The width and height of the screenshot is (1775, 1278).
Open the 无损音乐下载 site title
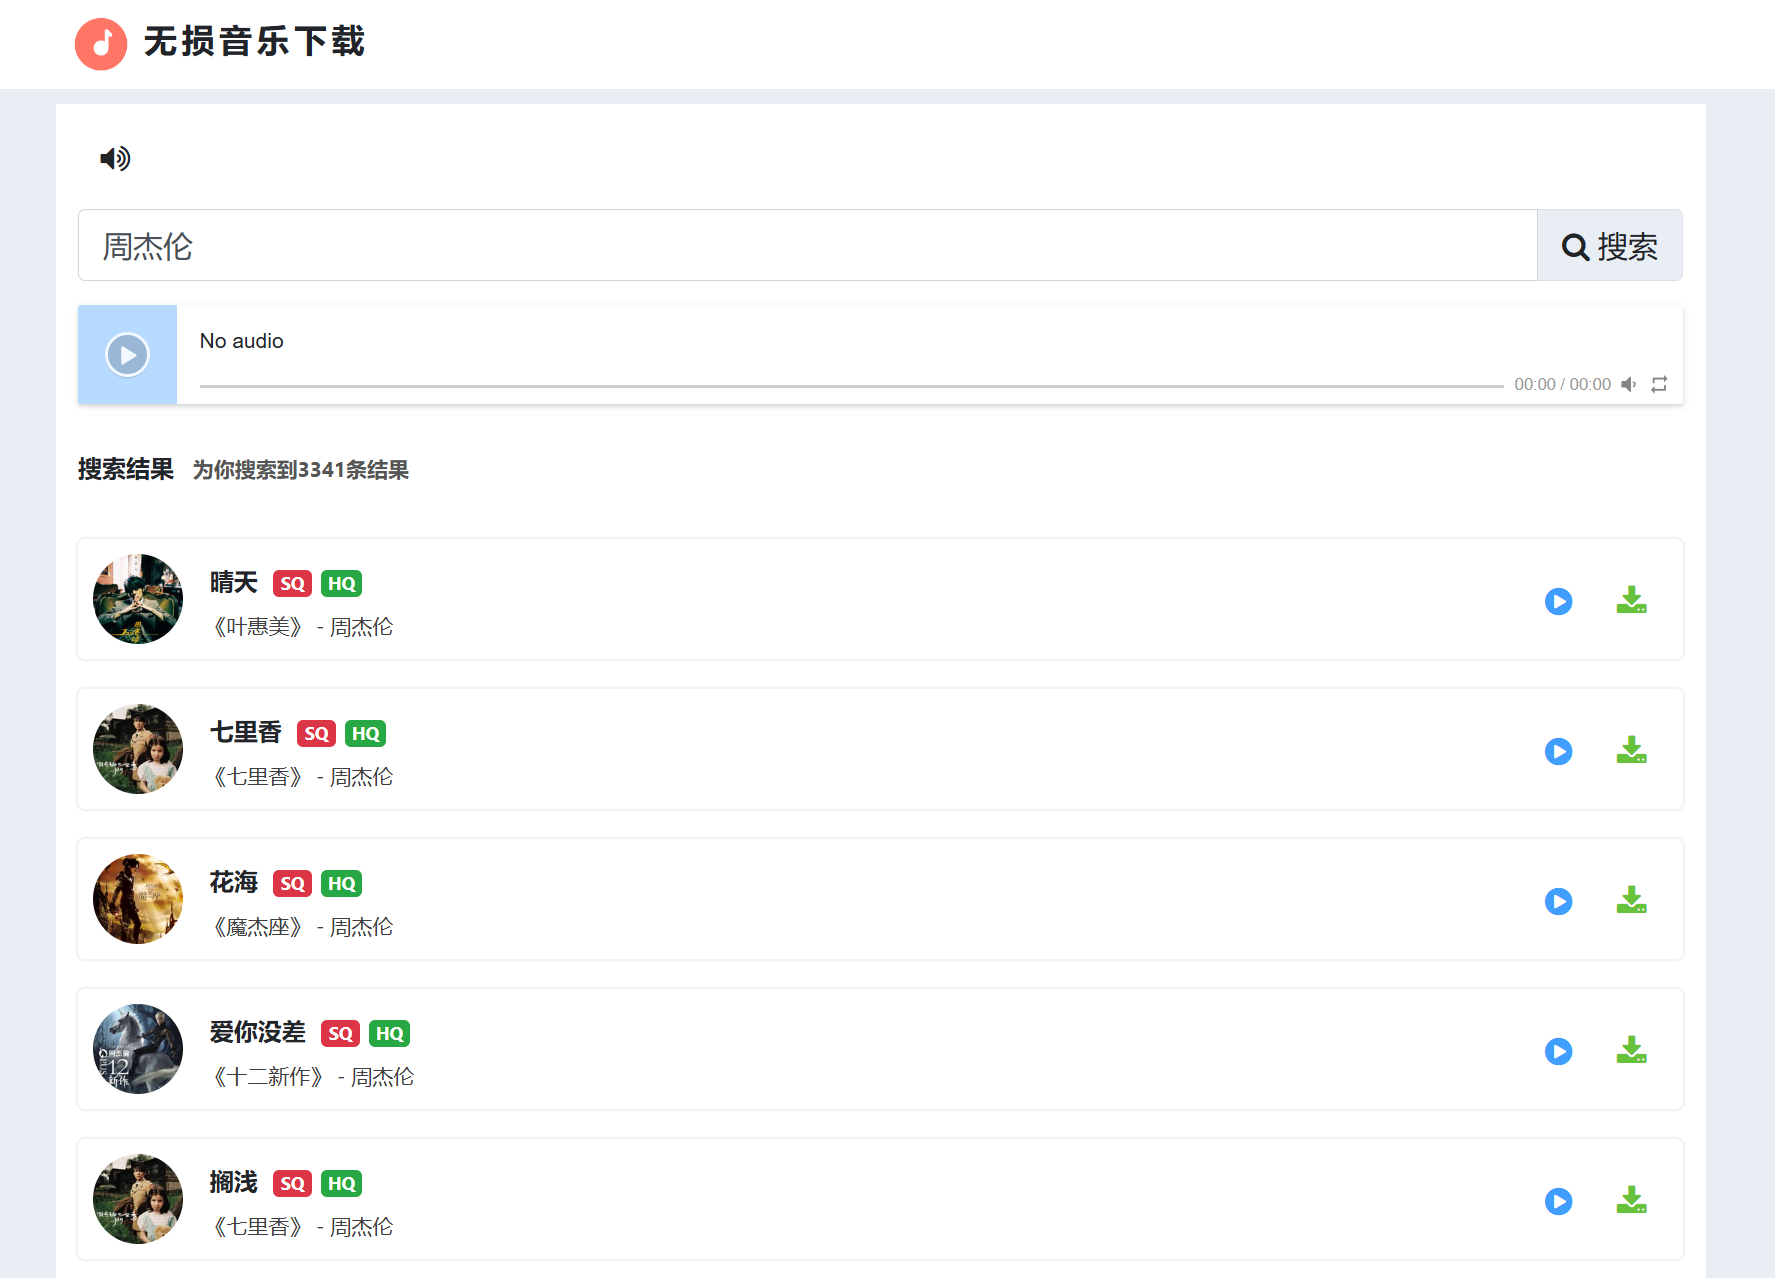coord(254,42)
